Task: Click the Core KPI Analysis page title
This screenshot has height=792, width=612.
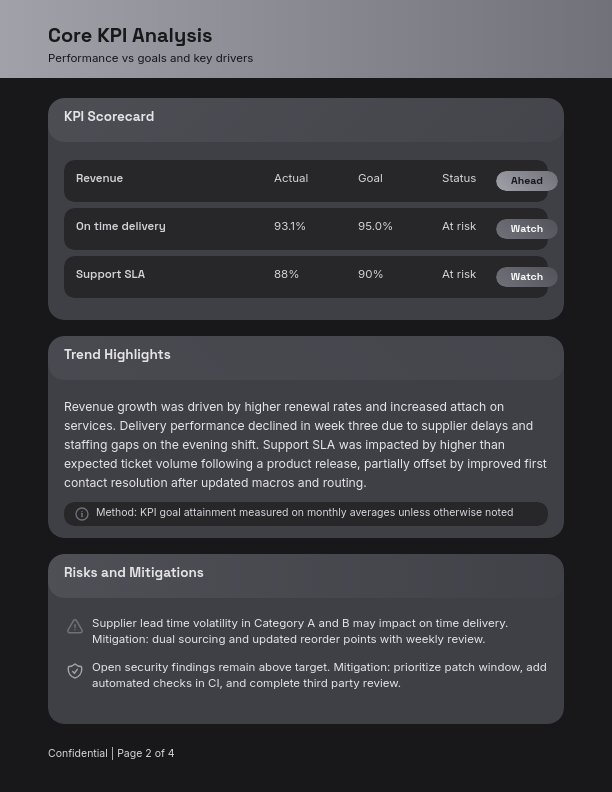Action: point(130,36)
